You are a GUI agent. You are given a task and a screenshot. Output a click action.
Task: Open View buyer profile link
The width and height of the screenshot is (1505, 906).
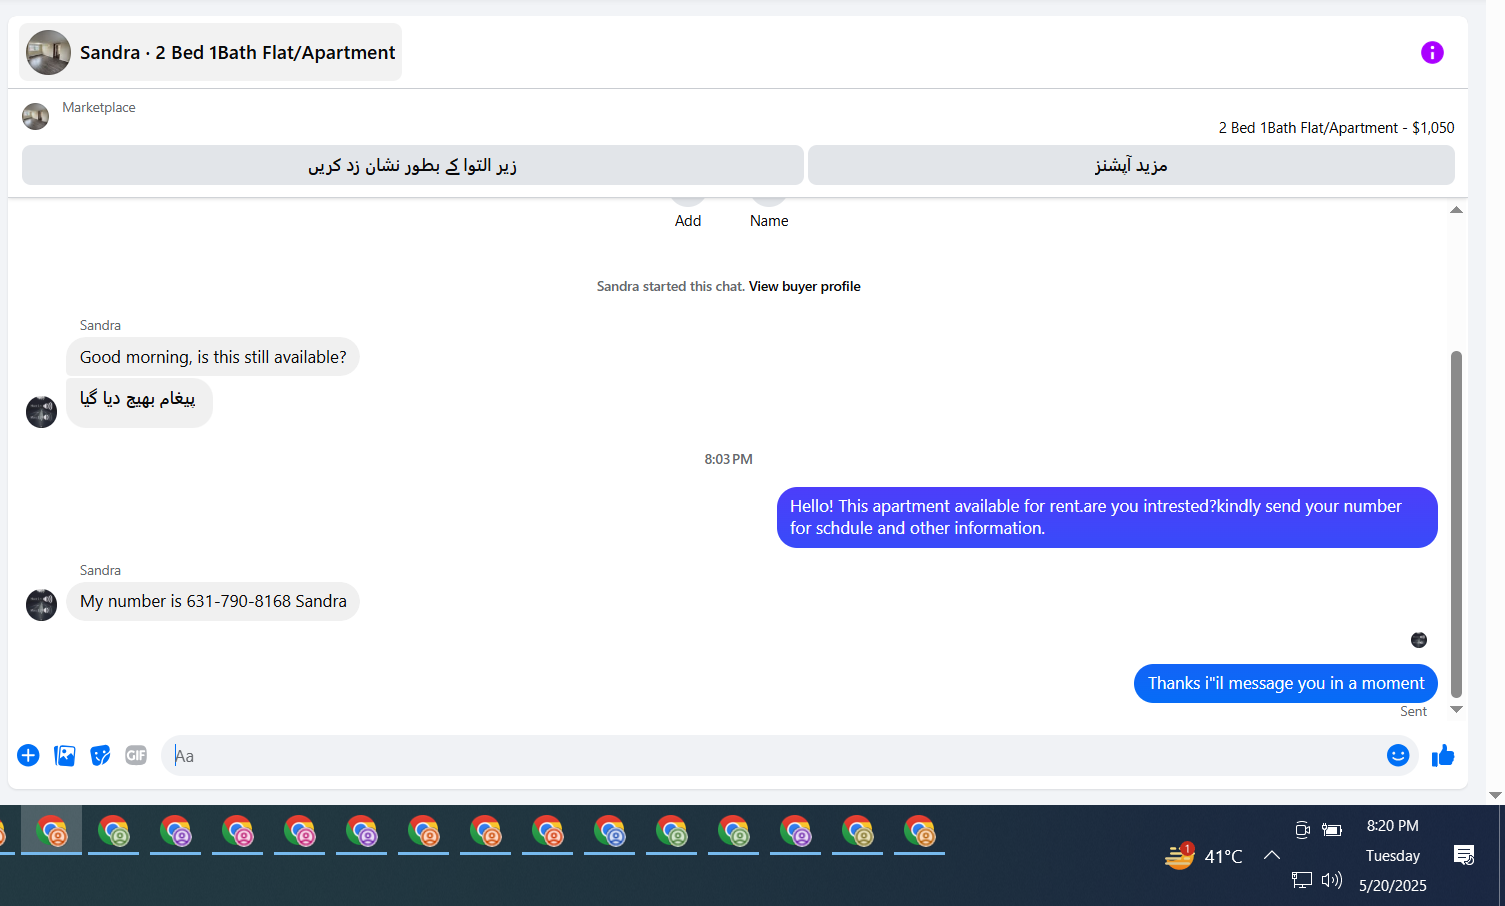pyautogui.click(x=804, y=286)
